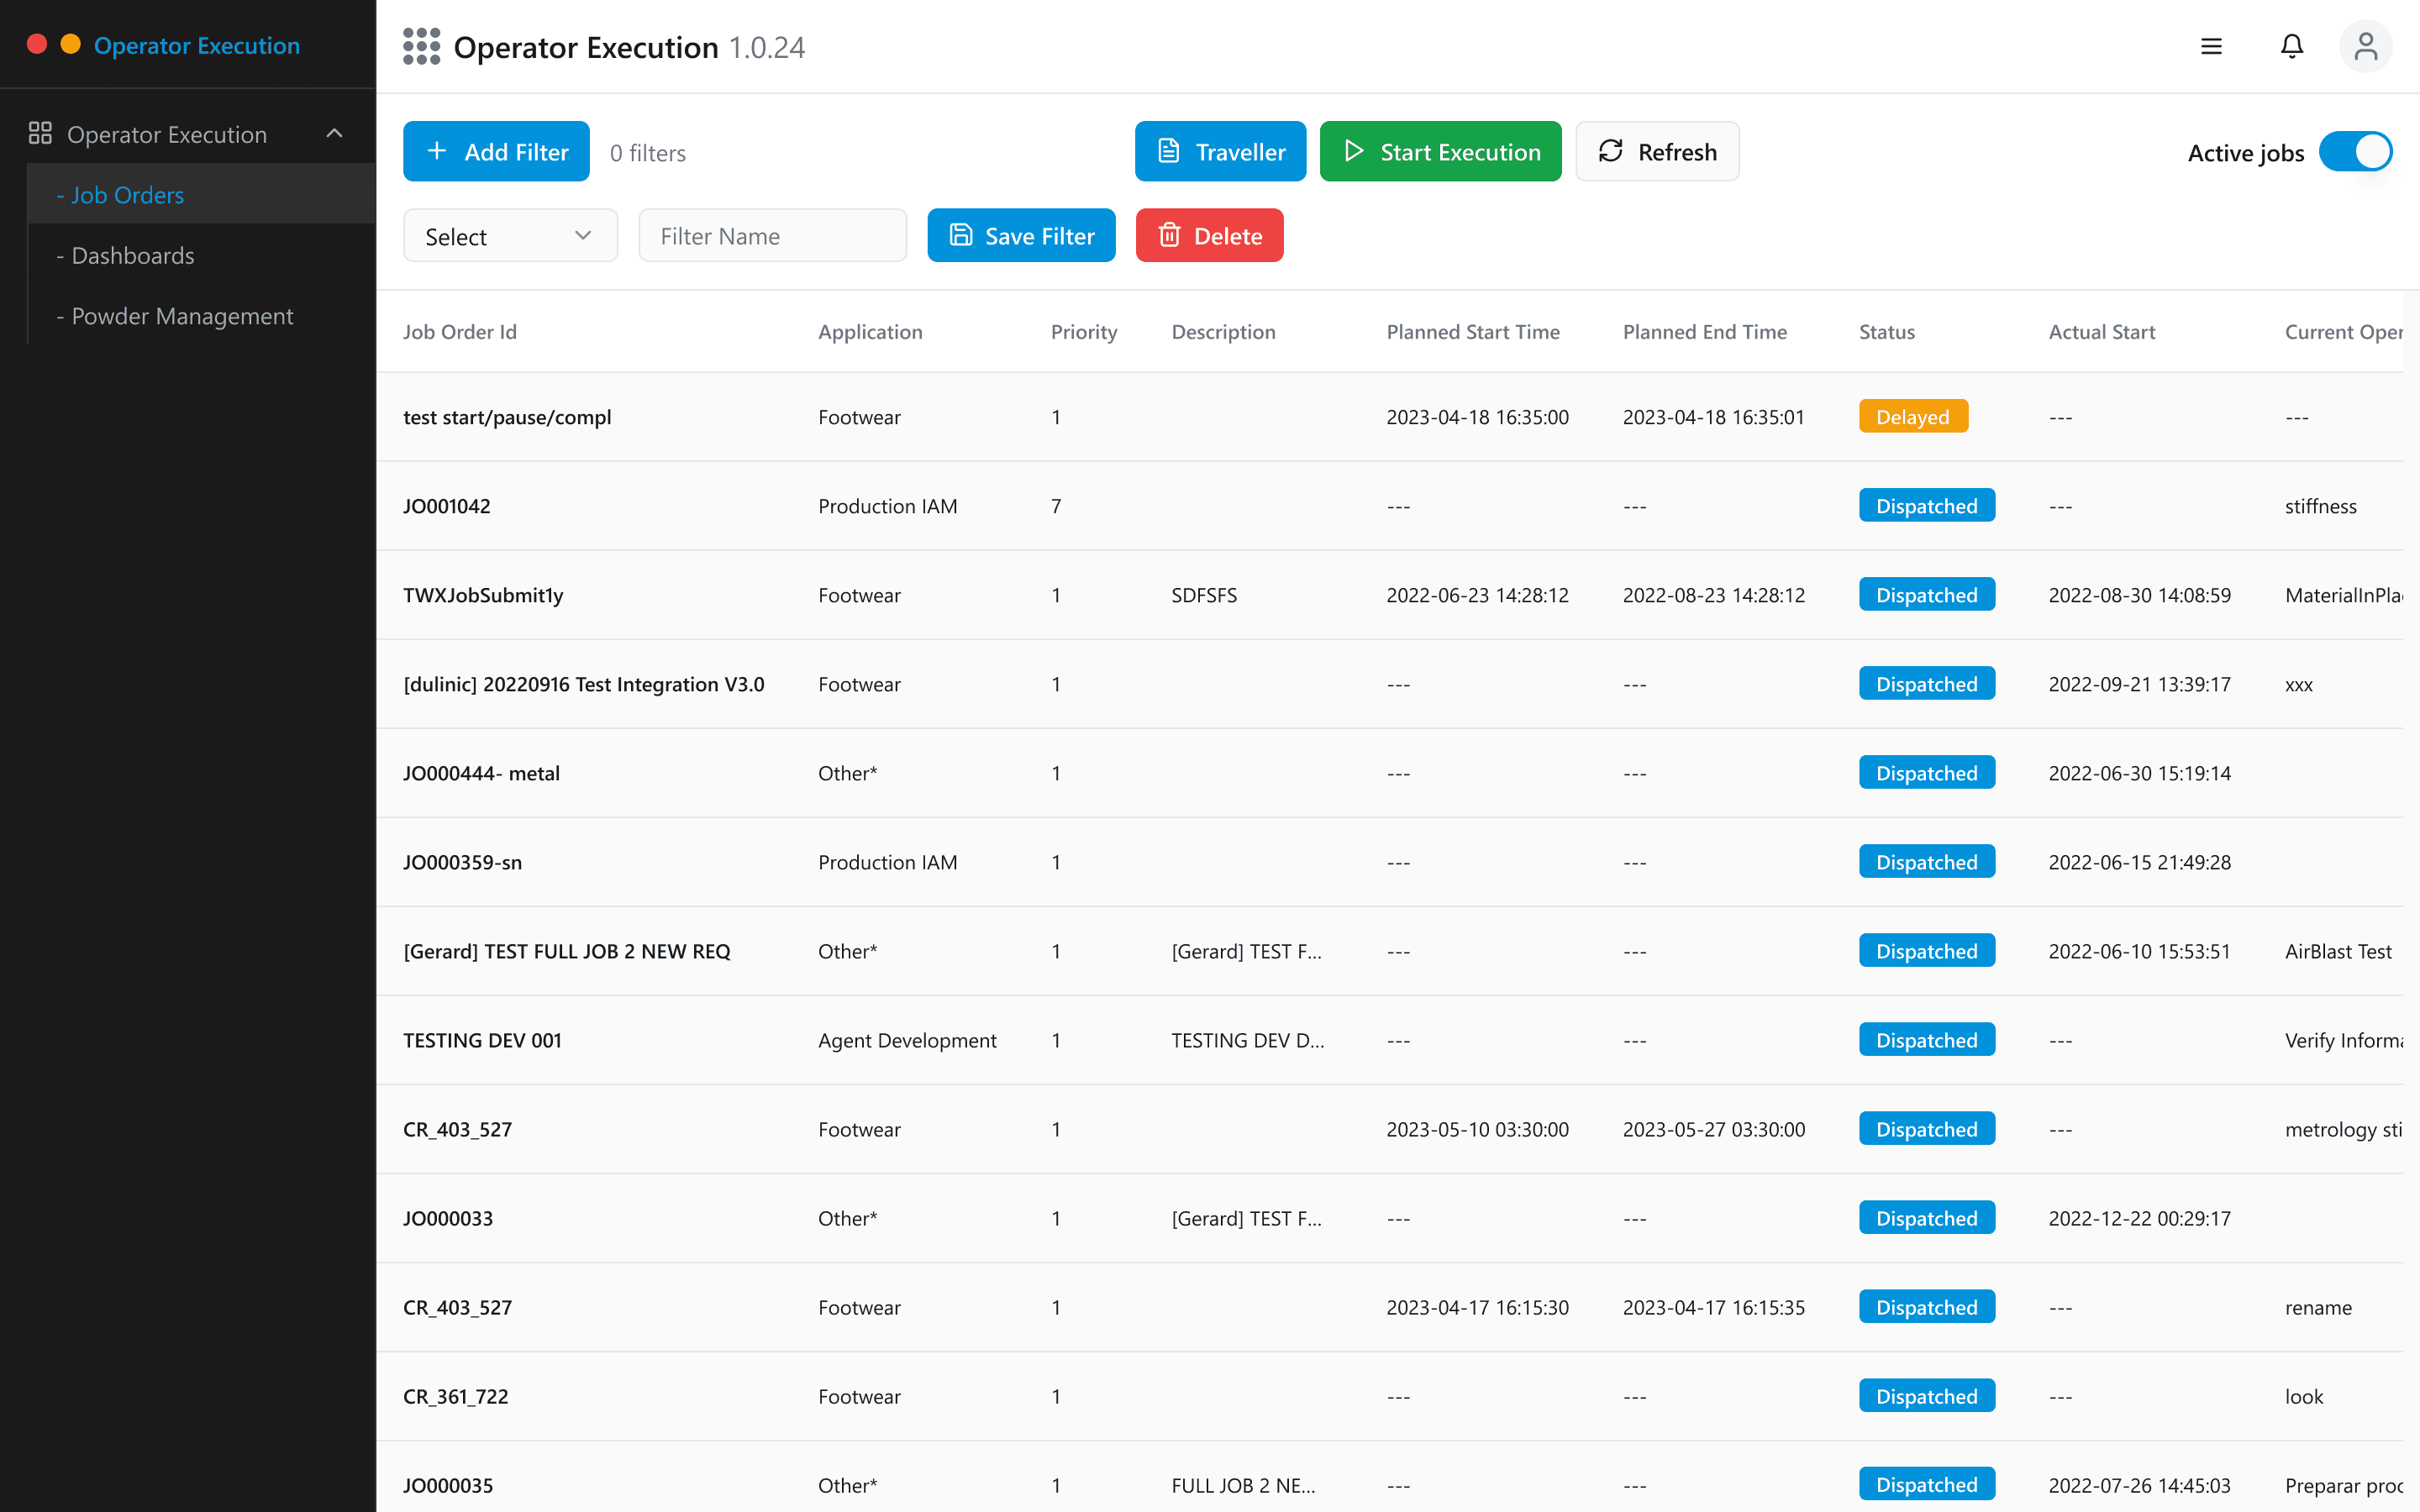2420x1512 pixels.
Task: Open the app grid launcher icon
Action: coord(421,47)
